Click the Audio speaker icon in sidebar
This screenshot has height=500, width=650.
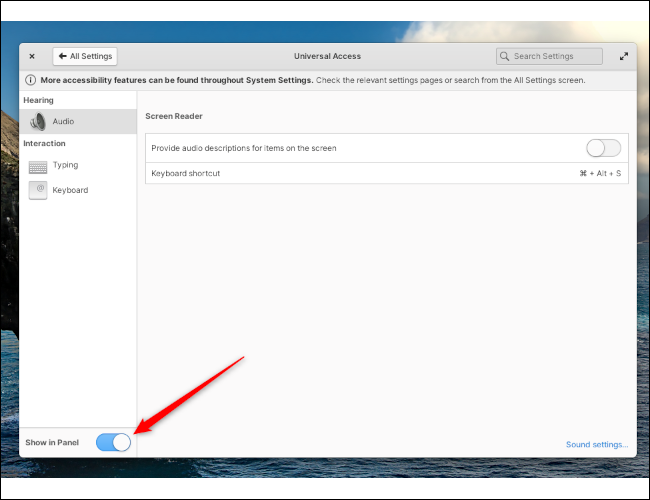[38, 122]
